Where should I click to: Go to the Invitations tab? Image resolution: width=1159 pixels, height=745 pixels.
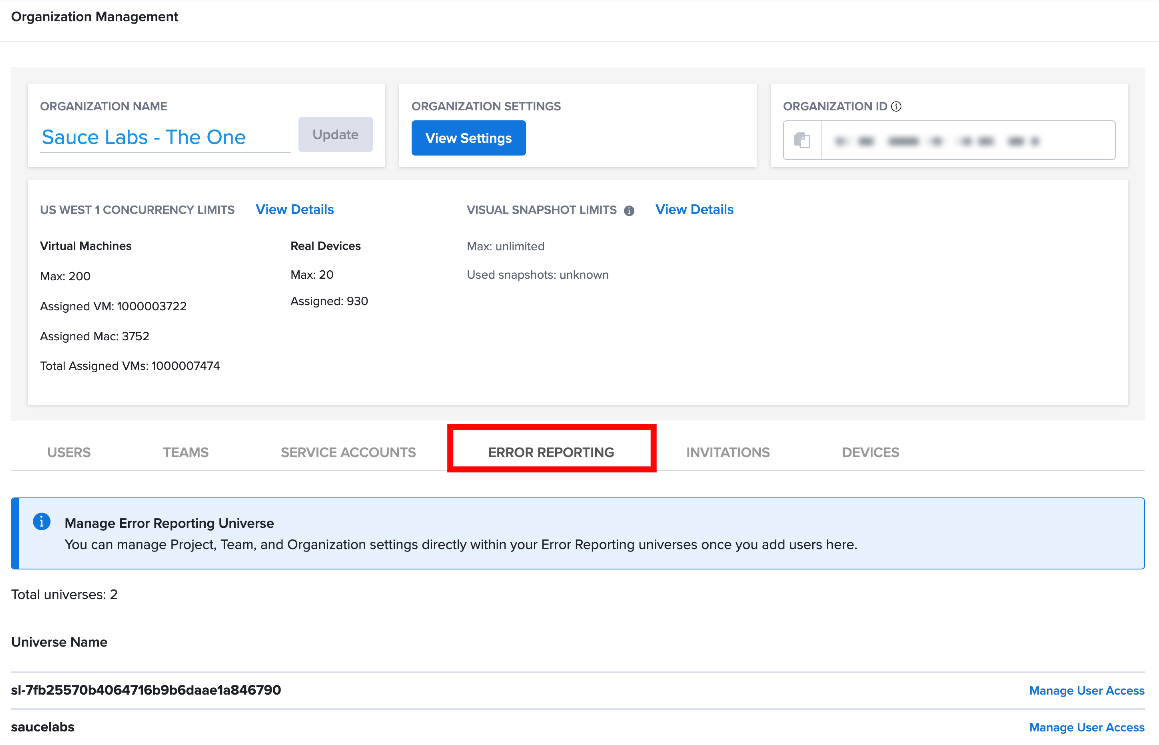(x=728, y=452)
